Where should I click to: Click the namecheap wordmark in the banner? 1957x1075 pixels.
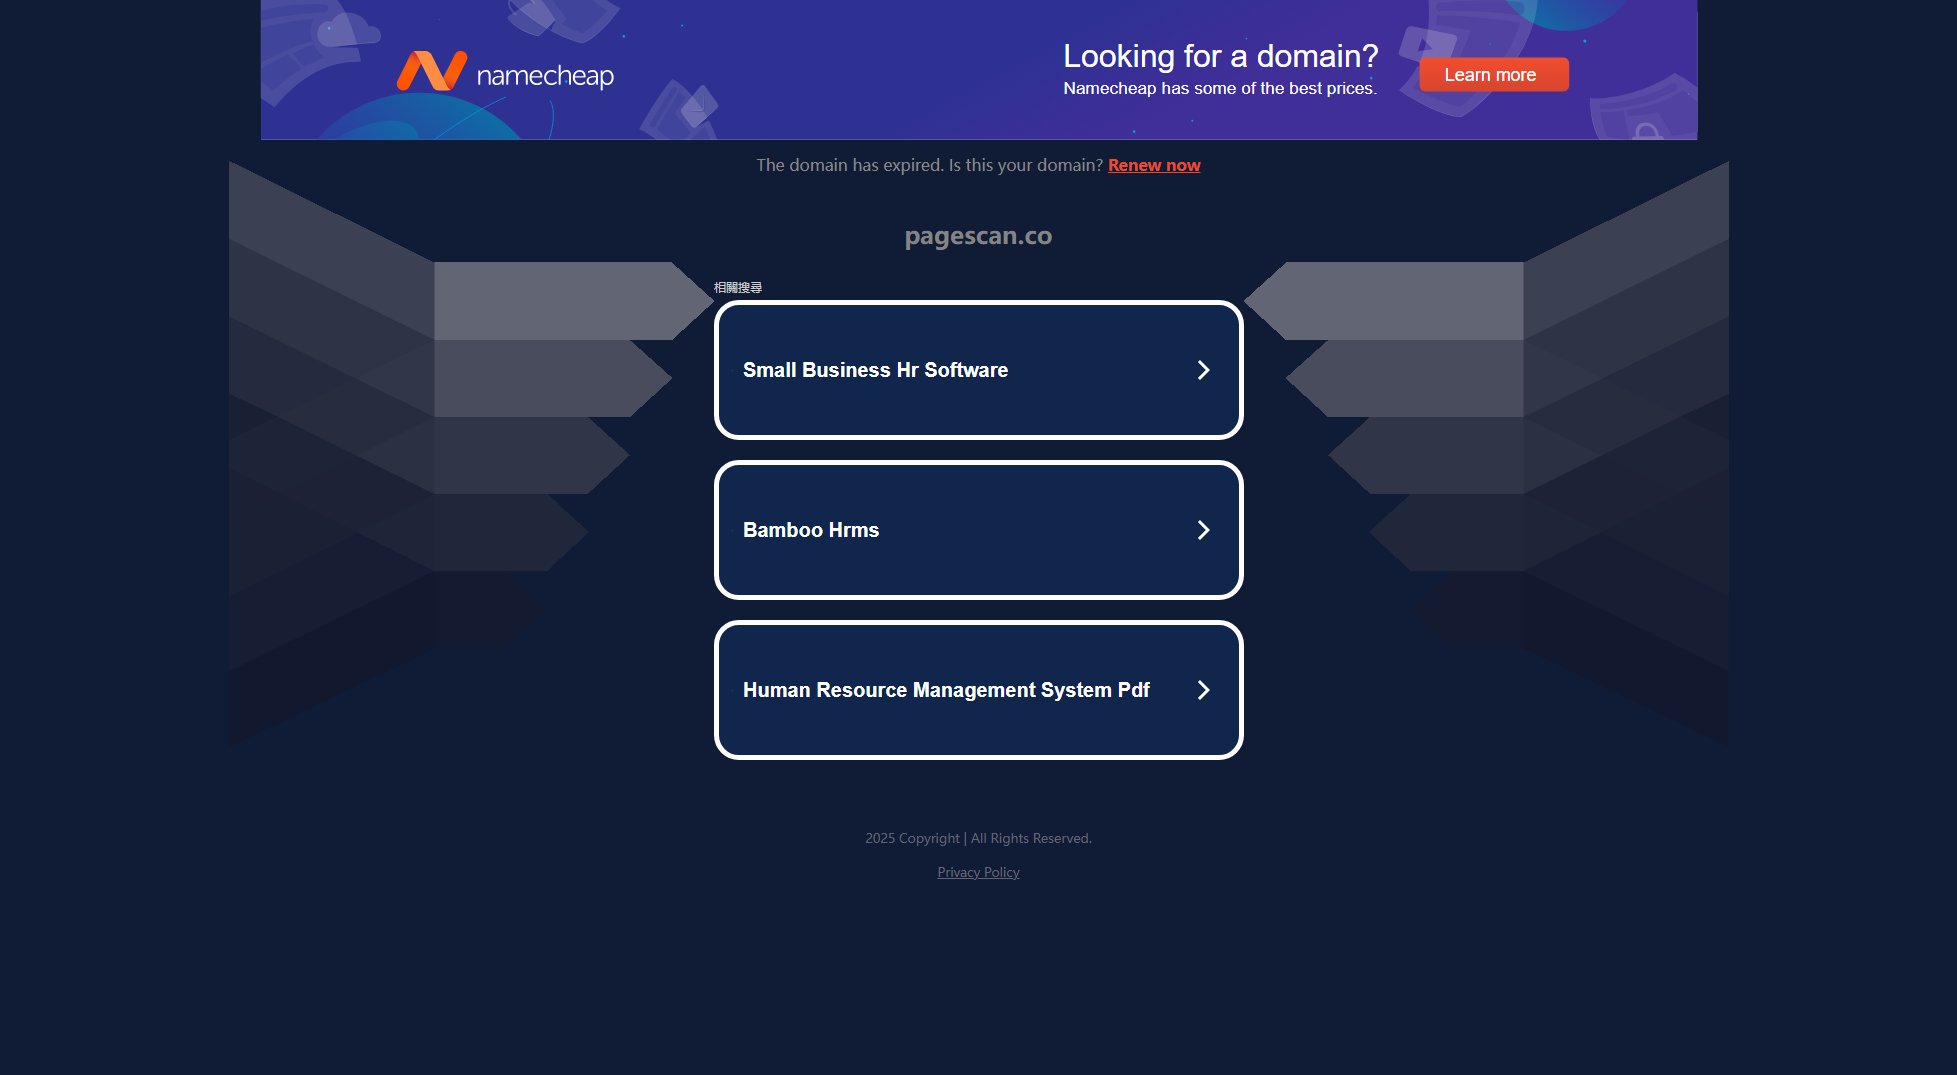click(545, 76)
